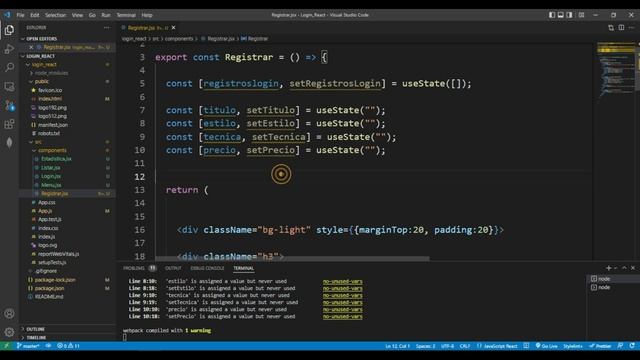Open package.json in the file tree
This screenshot has height=360, width=640.
coord(49,288)
